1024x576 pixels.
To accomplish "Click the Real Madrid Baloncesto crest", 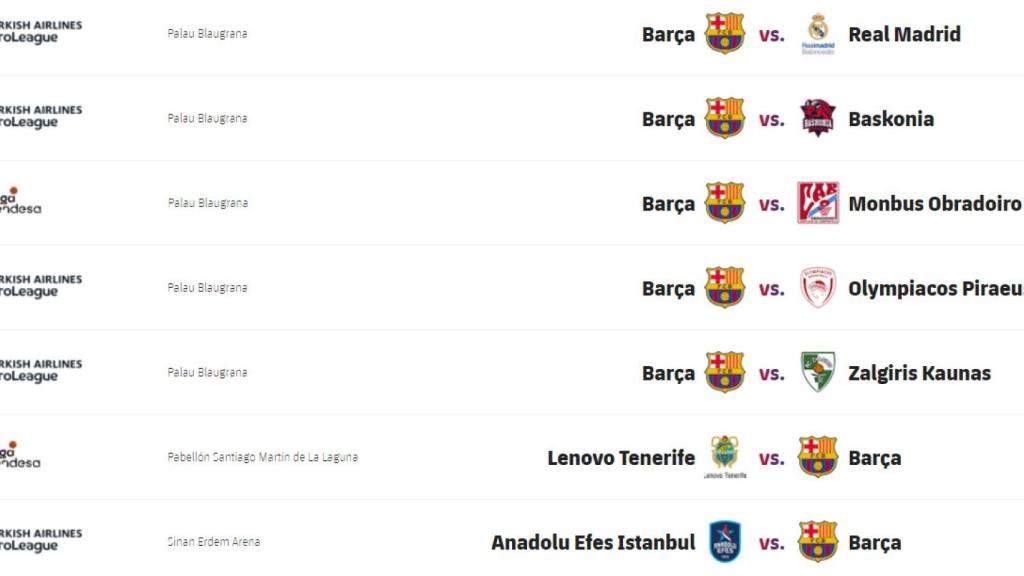I will [x=818, y=33].
